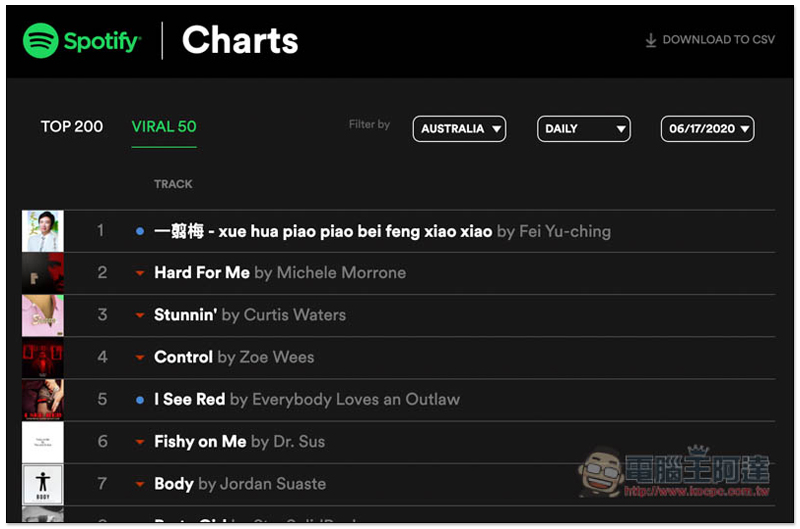Click the Body album art thumbnail
Screen dimensions: 800x529
42,484
